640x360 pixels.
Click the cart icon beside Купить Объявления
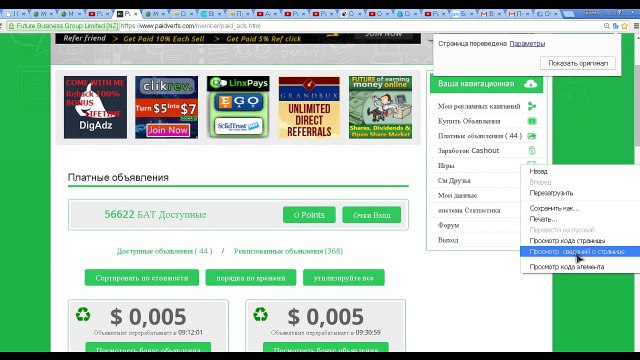point(531,121)
